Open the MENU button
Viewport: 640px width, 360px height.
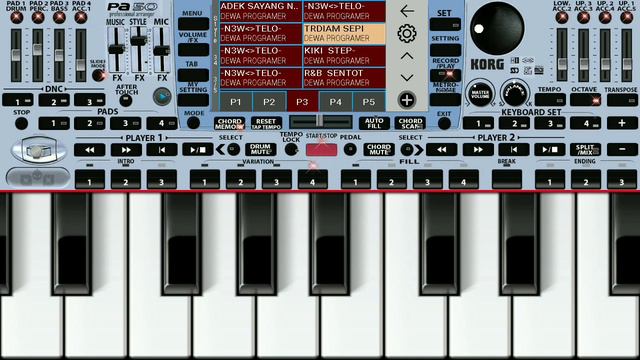coord(193,24)
